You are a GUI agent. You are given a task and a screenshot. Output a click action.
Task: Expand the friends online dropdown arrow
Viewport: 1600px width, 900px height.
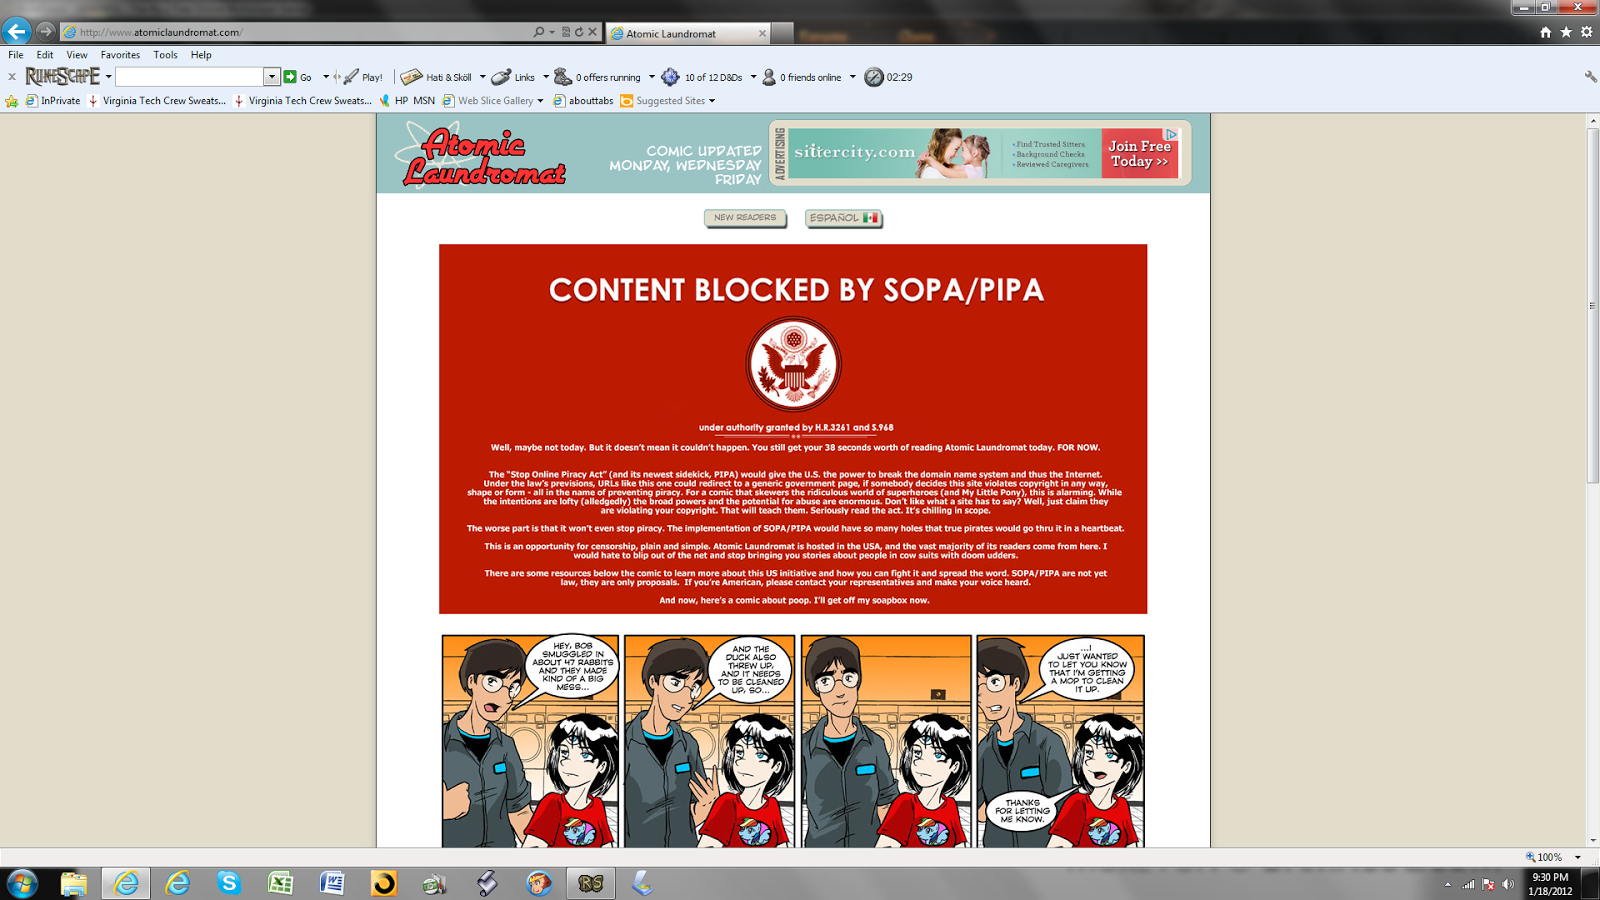[853, 77]
